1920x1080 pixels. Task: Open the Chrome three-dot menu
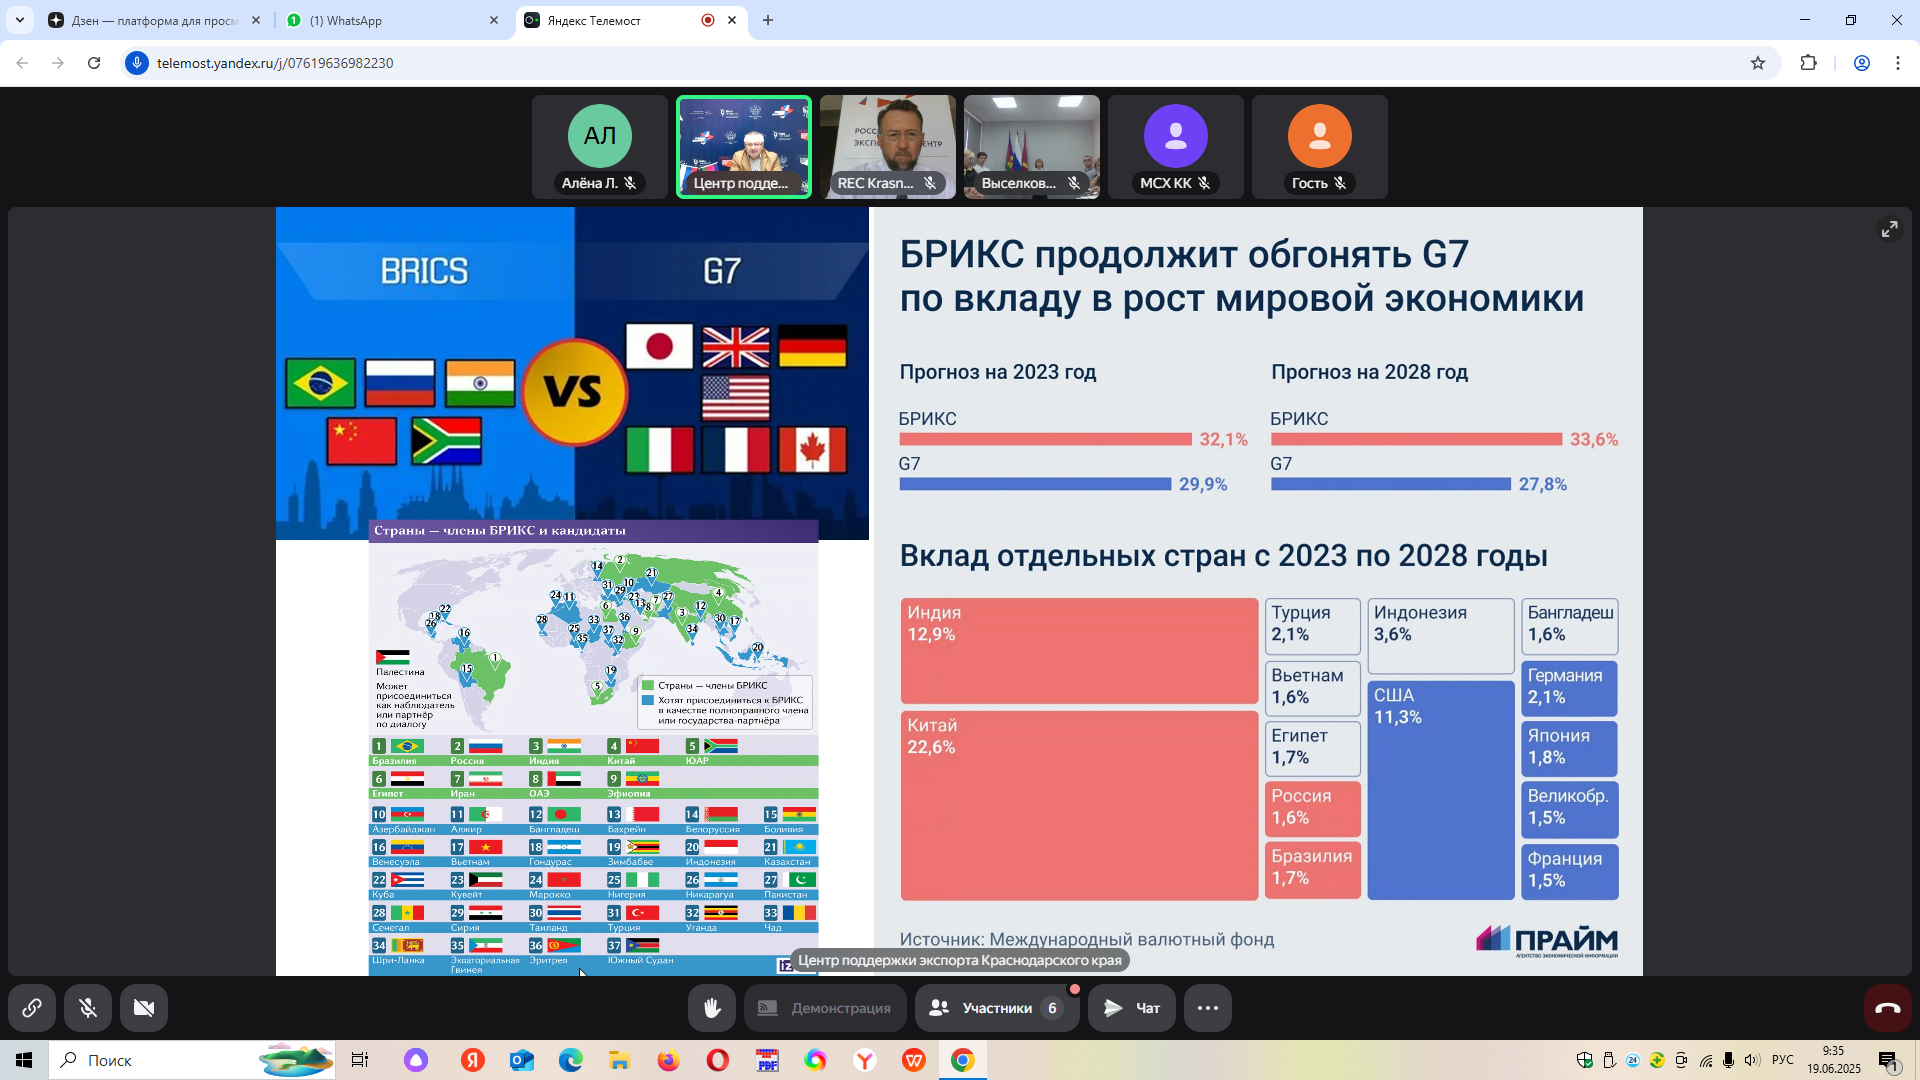pos(1897,63)
